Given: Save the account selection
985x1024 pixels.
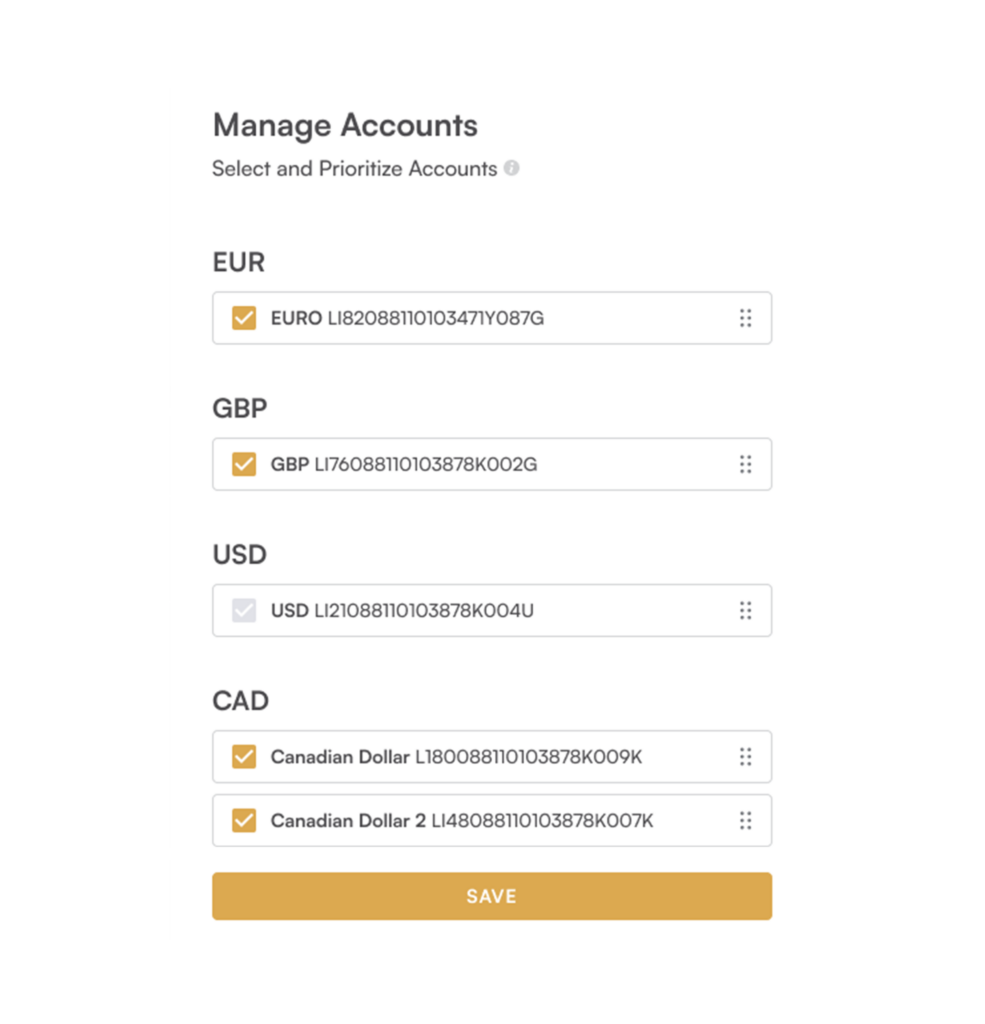Looking at the screenshot, I should [x=492, y=896].
